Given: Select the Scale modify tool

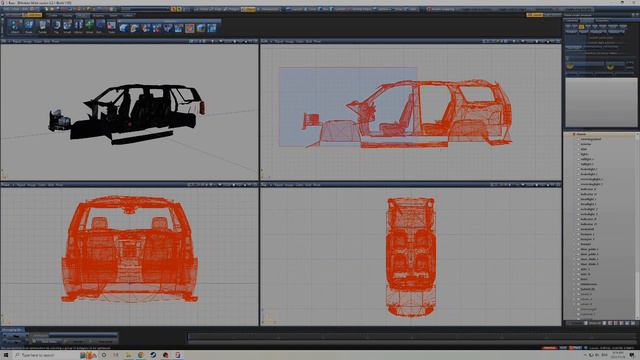Looking at the screenshot, I should (111, 27).
